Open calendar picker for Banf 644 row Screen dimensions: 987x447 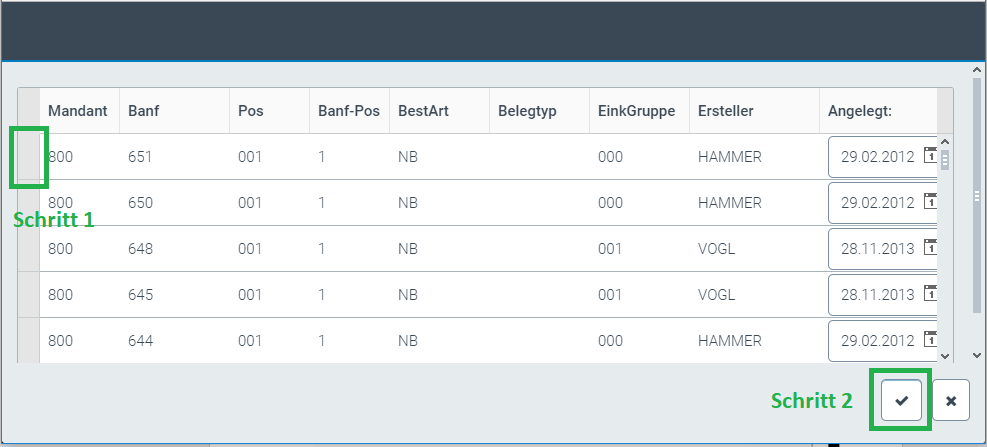point(930,339)
